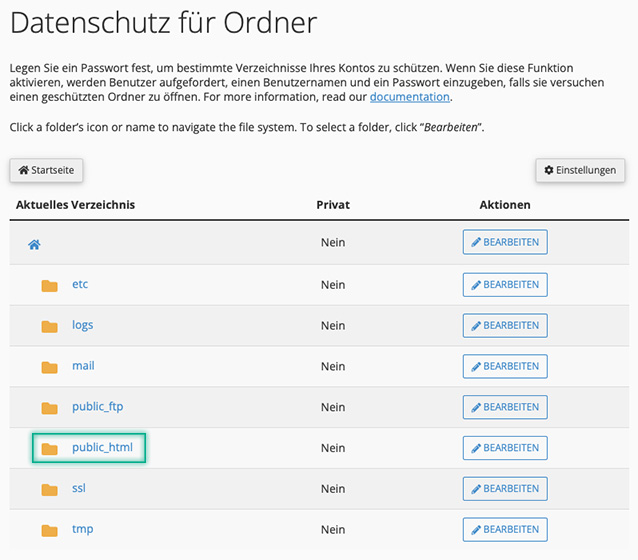The height and width of the screenshot is (560, 638).
Task: Edit the logs folder with Bearbeiten
Action: coord(505,325)
